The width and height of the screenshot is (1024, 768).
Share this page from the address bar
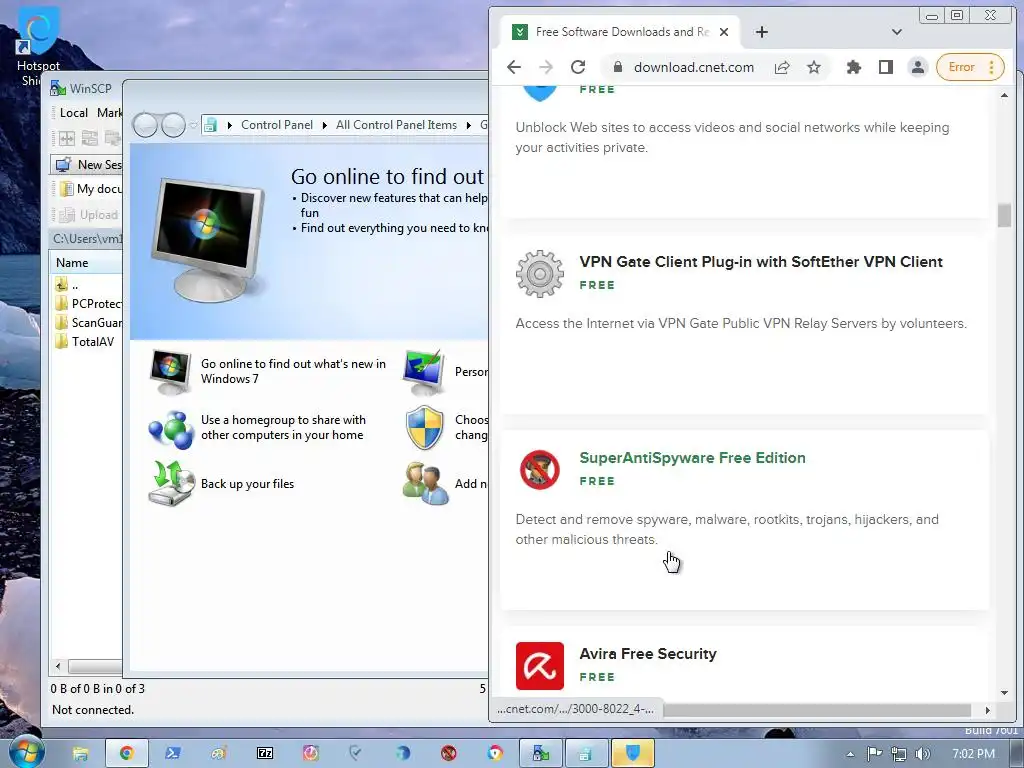click(782, 67)
